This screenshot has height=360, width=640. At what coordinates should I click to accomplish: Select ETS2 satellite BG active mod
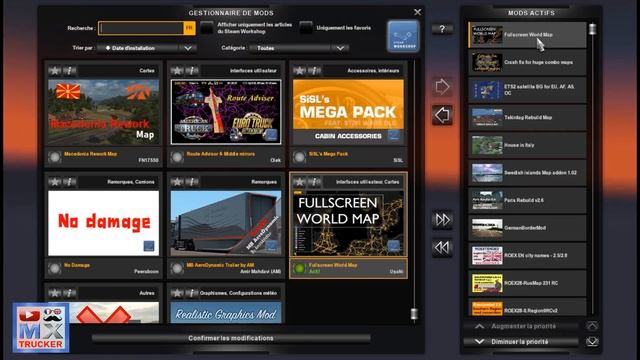pos(527,90)
